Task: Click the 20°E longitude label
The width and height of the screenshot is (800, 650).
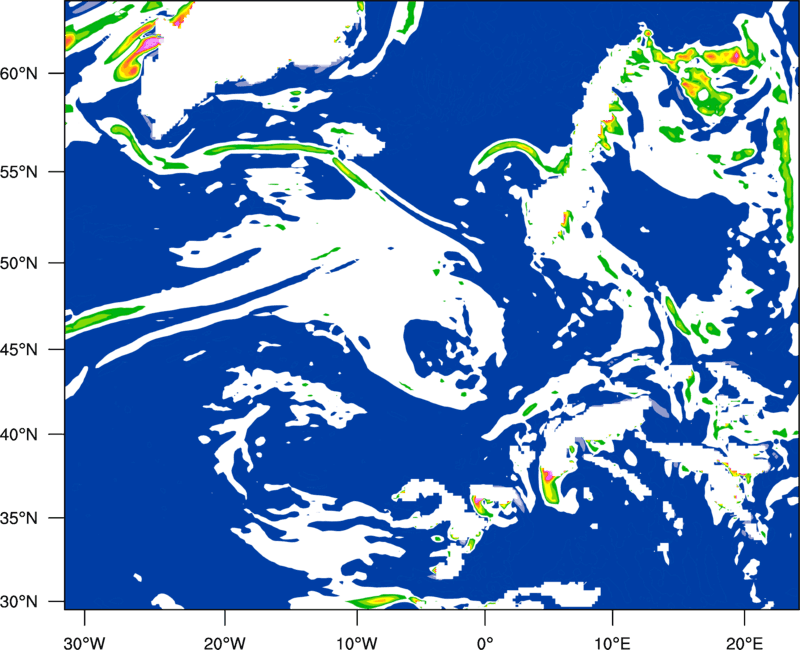Action: click(x=744, y=643)
